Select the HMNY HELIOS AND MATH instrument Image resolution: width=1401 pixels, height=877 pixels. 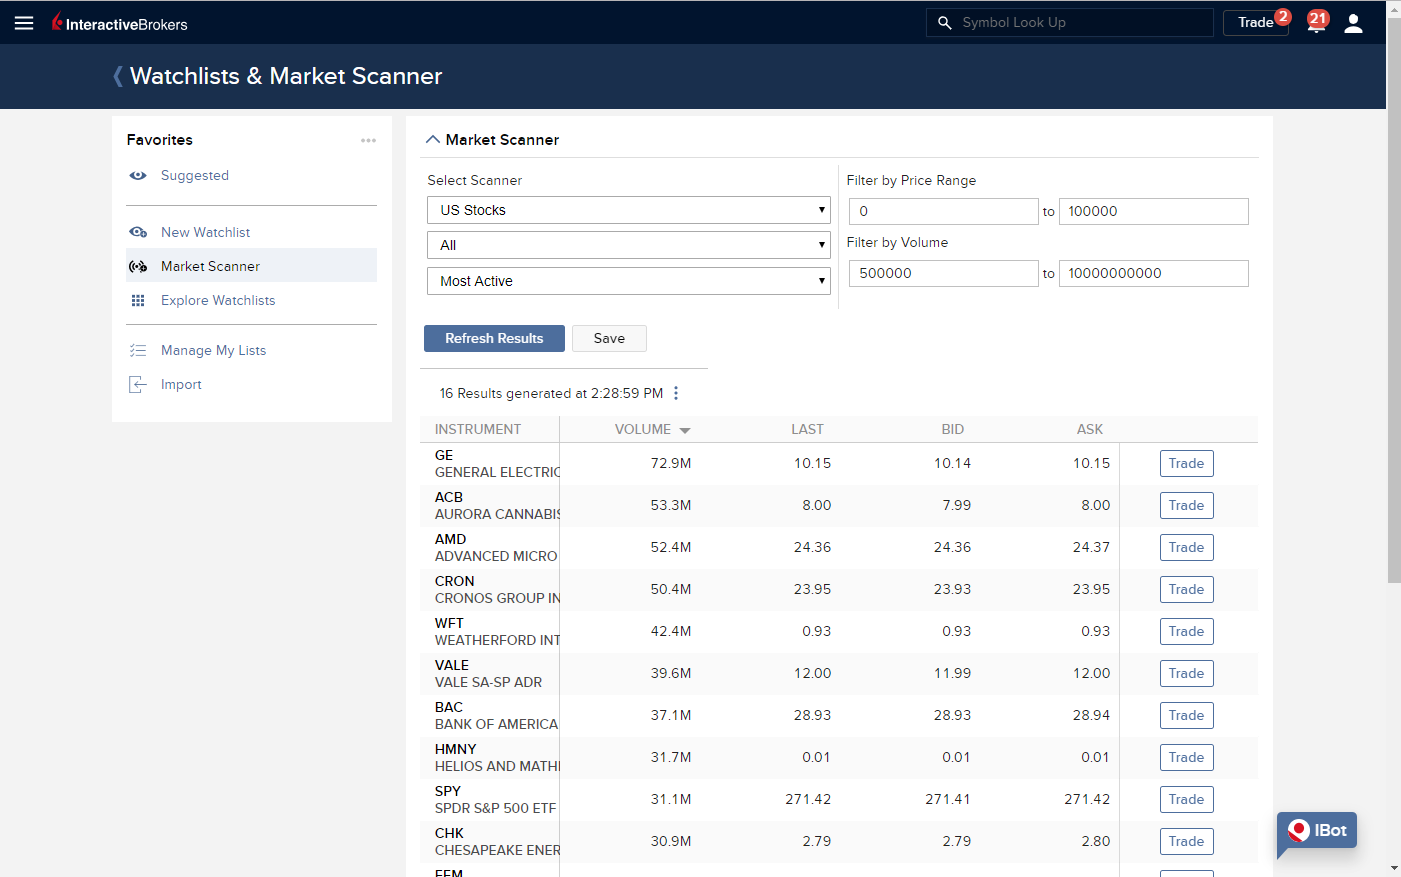[x=496, y=758]
